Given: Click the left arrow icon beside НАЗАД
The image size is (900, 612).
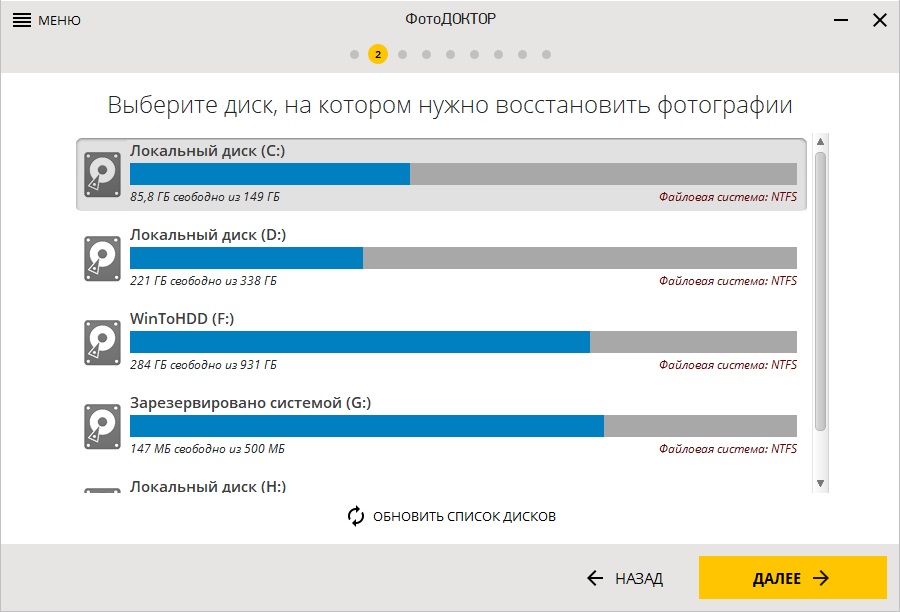Looking at the screenshot, I should click(x=595, y=578).
